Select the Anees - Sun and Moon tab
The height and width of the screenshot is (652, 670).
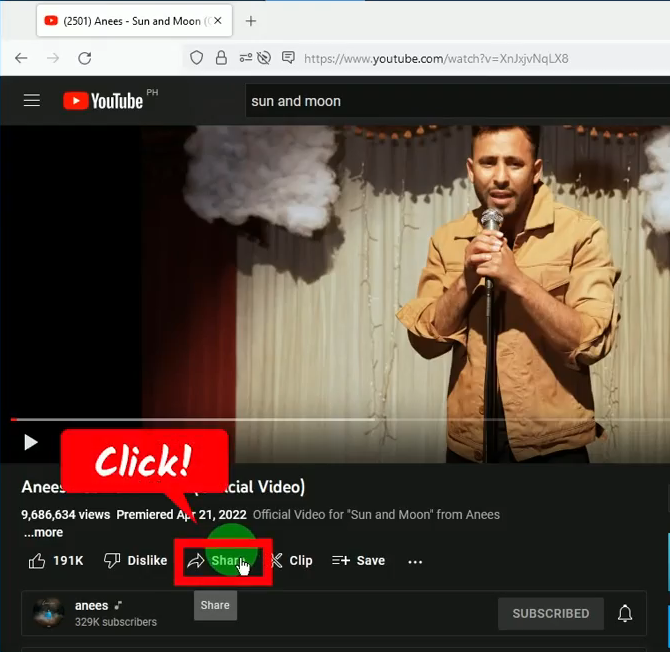tap(134, 21)
